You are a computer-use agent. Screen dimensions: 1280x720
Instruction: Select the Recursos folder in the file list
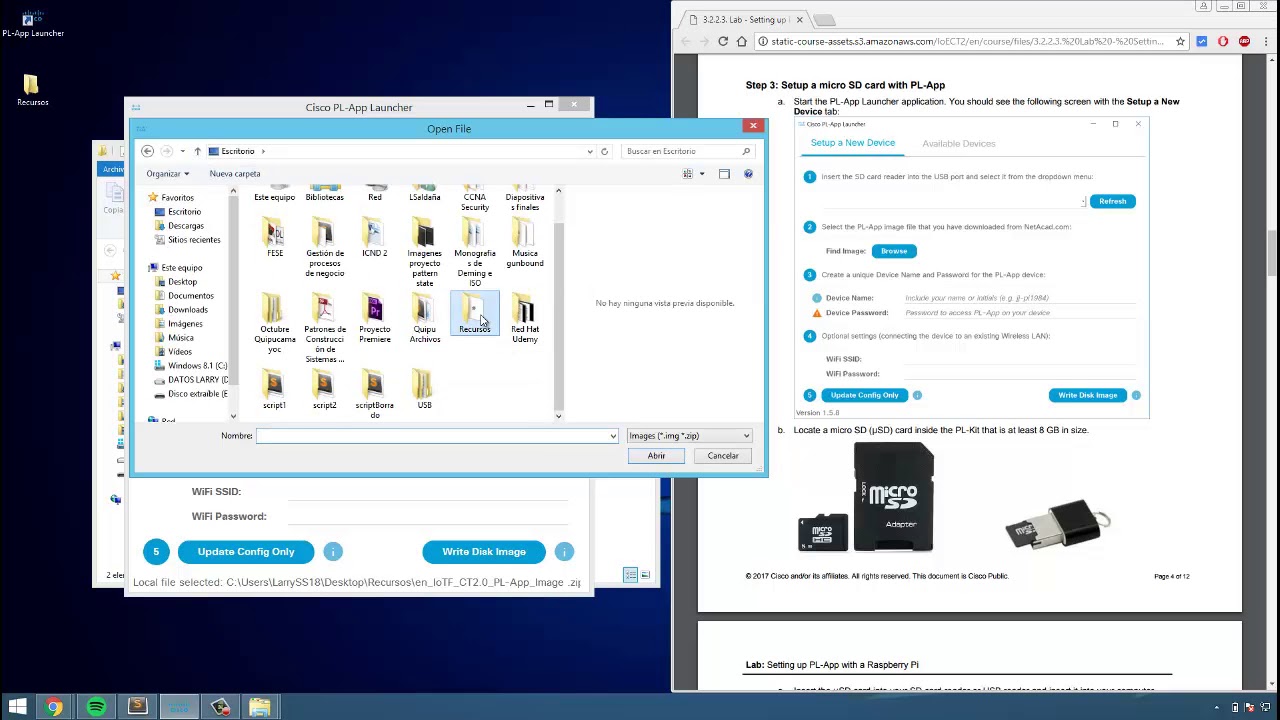[x=474, y=315]
